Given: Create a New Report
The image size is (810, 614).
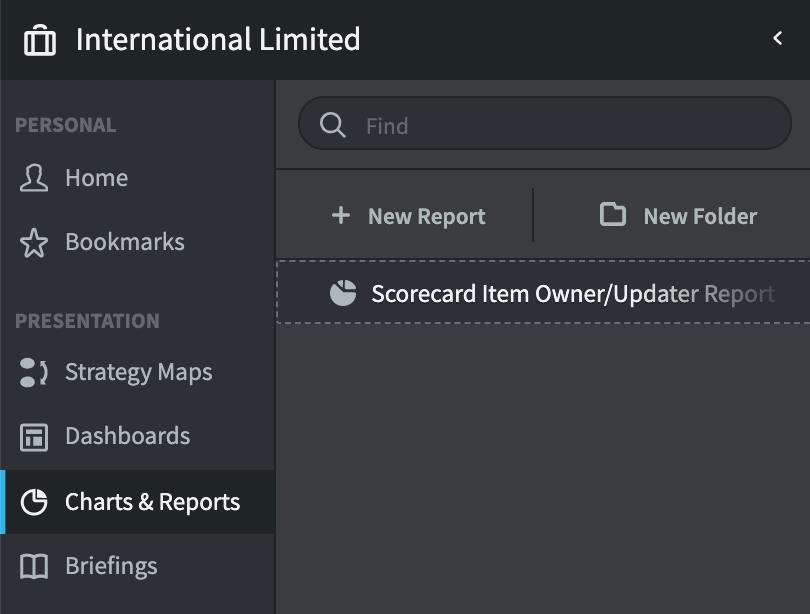Looking at the screenshot, I should (x=408, y=216).
